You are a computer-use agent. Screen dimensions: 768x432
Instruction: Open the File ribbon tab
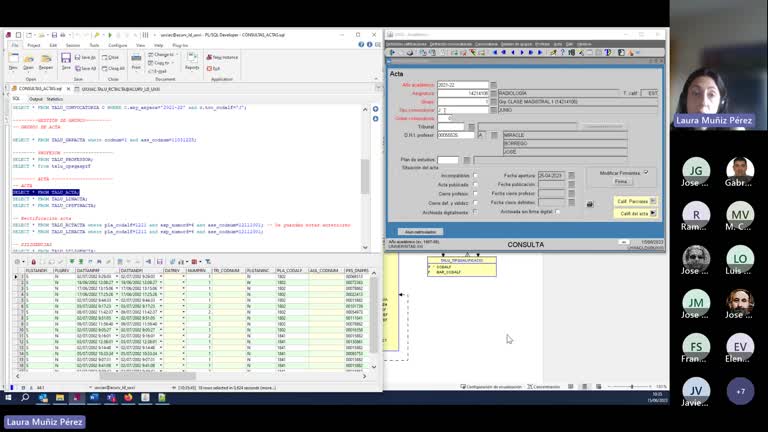[x=15, y=45]
